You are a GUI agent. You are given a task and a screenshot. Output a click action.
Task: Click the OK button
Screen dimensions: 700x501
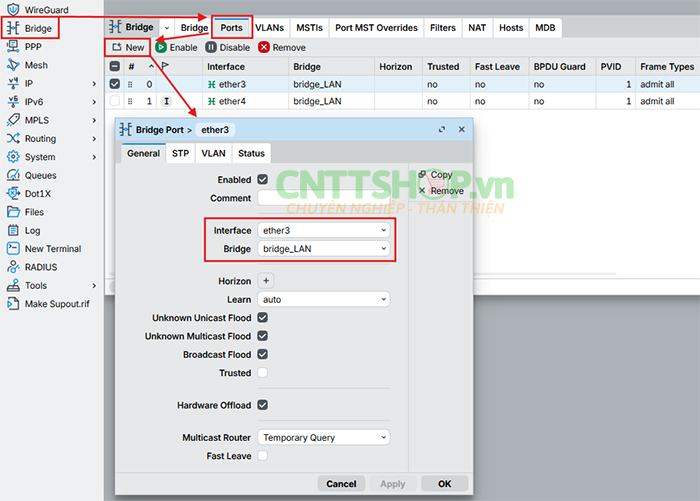coord(444,484)
